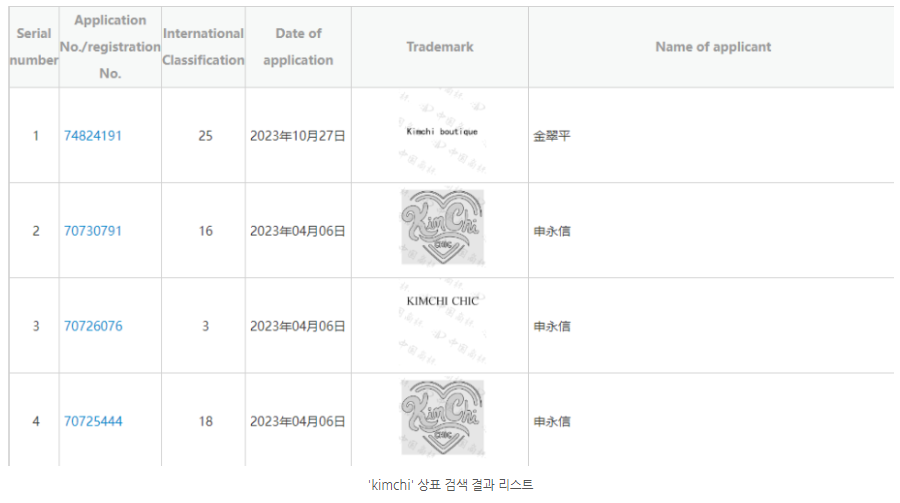Click the International Classification column header
This screenshot has height=503, width=900.
(203, 47)
